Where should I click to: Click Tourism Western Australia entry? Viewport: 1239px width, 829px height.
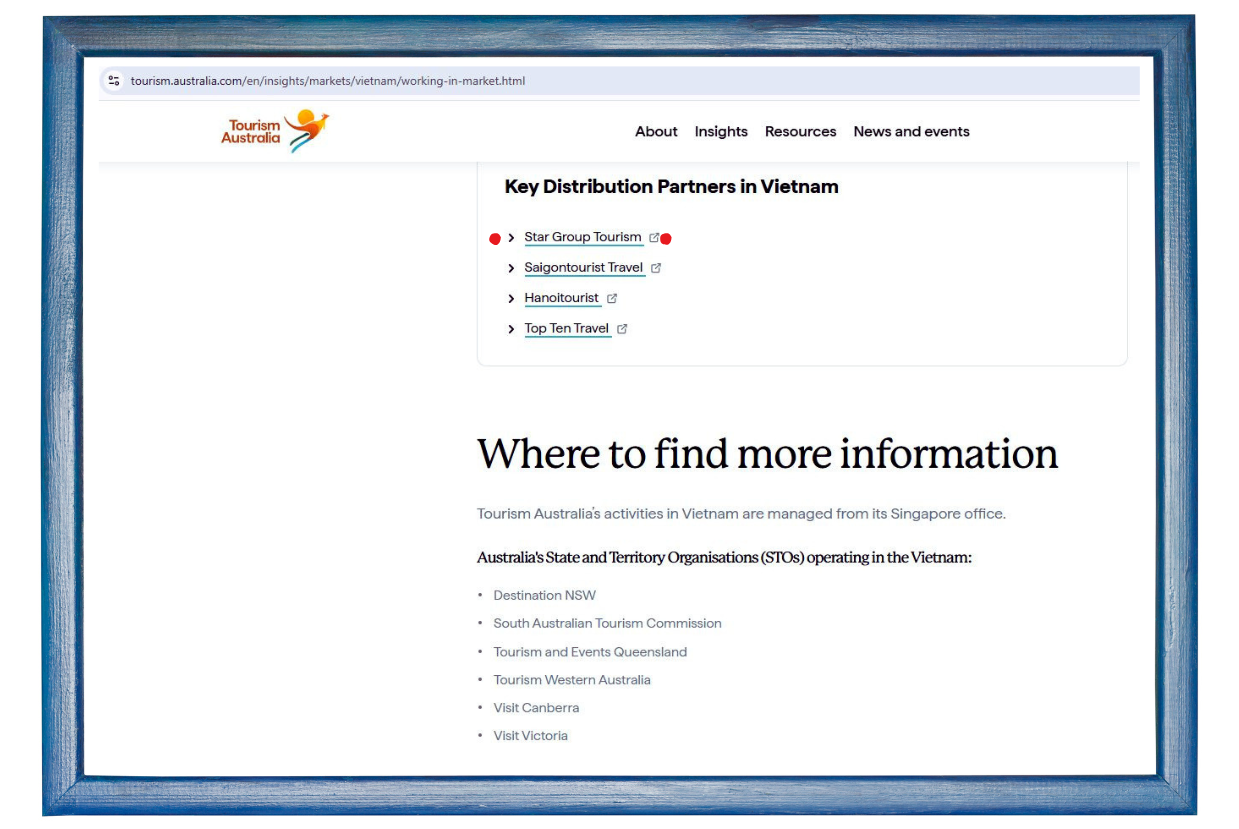click(572, 680)
